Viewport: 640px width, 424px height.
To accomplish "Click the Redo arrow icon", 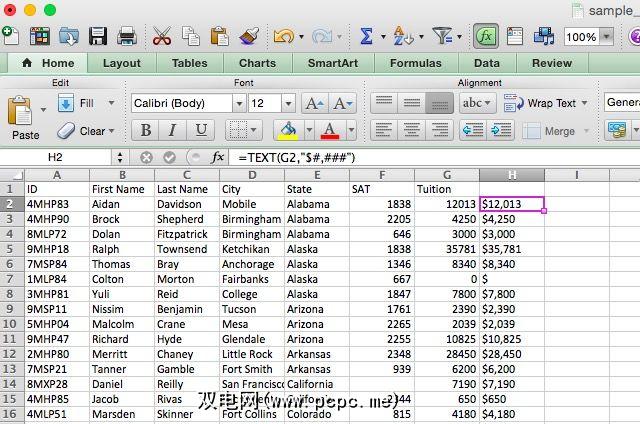I will click(322, 37).
